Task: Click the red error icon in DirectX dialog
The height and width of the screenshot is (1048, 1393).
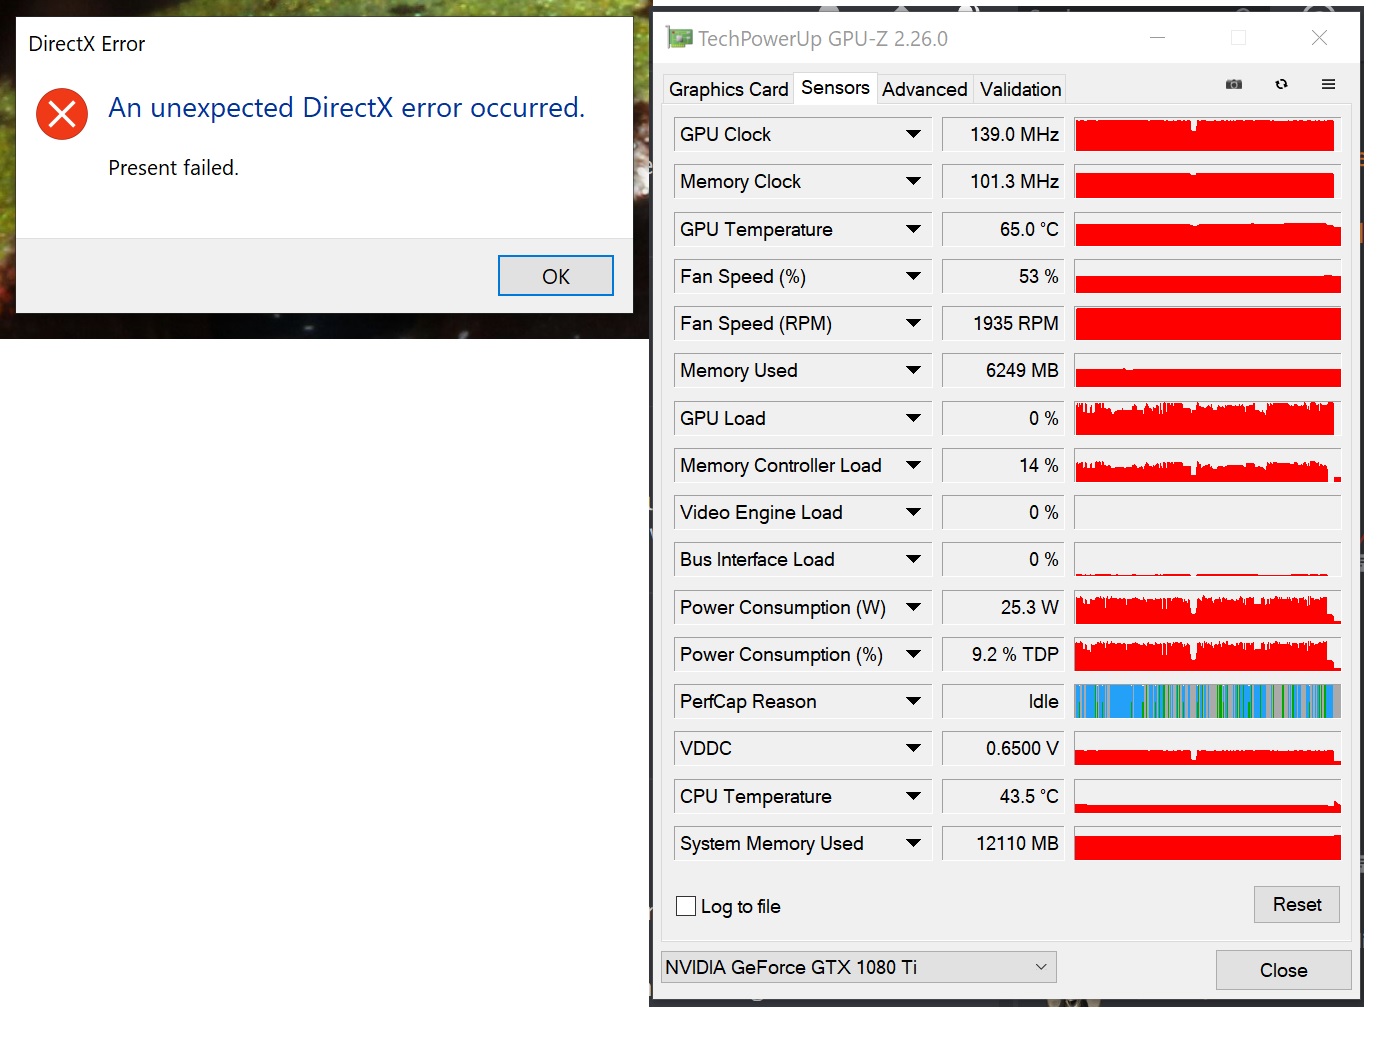Action: 62,114
